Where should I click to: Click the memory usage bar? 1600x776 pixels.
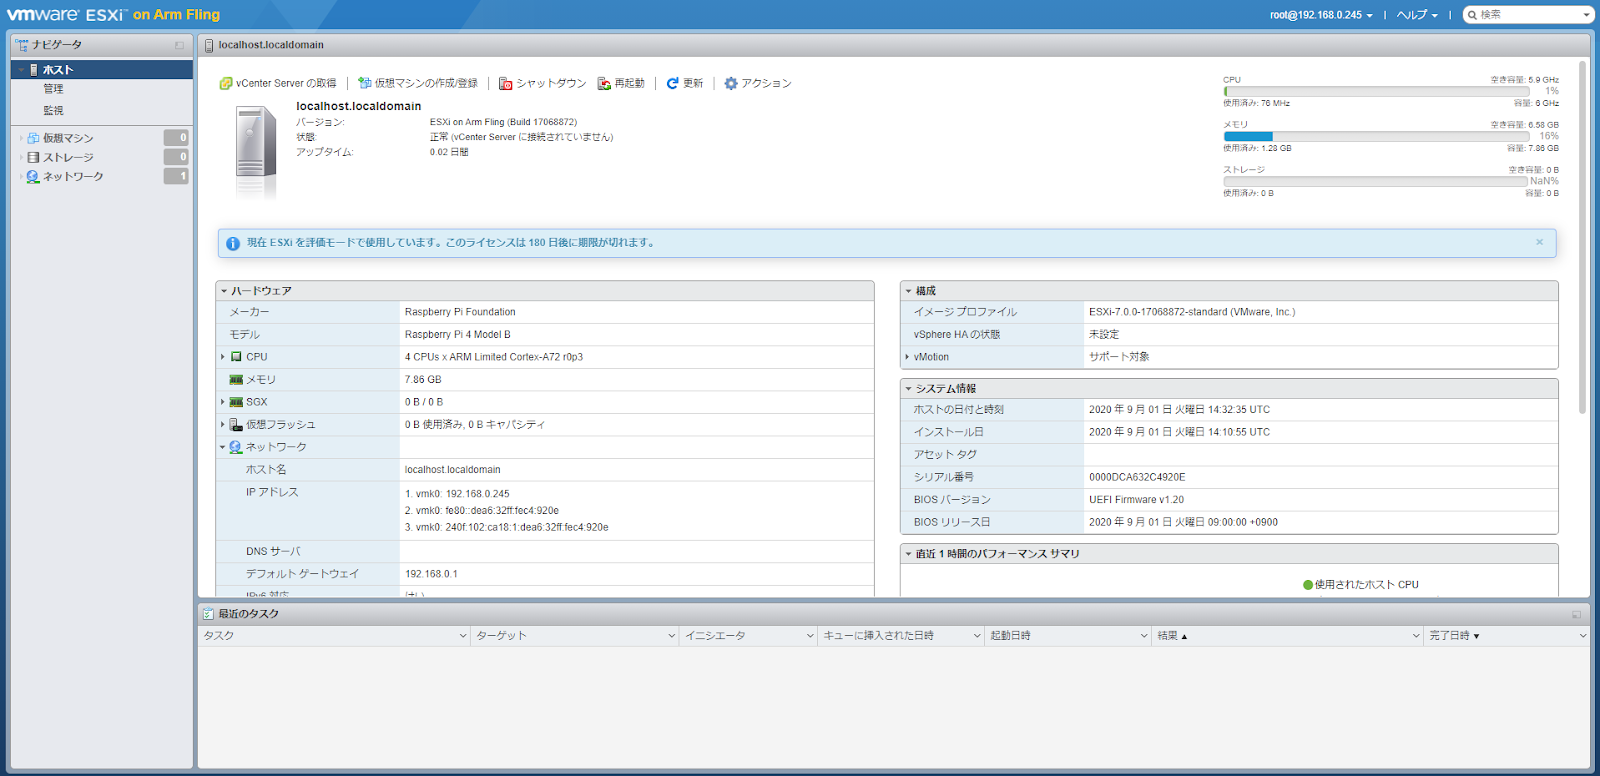click(x=1376, y=136)
